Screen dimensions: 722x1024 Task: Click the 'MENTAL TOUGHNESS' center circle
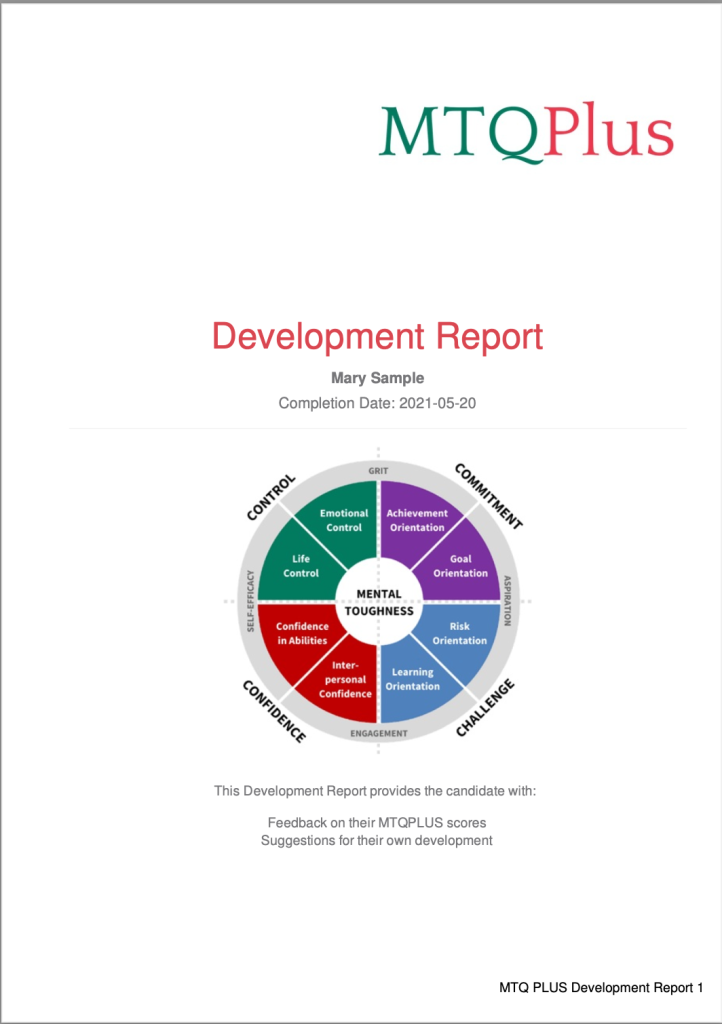(379, 602)
